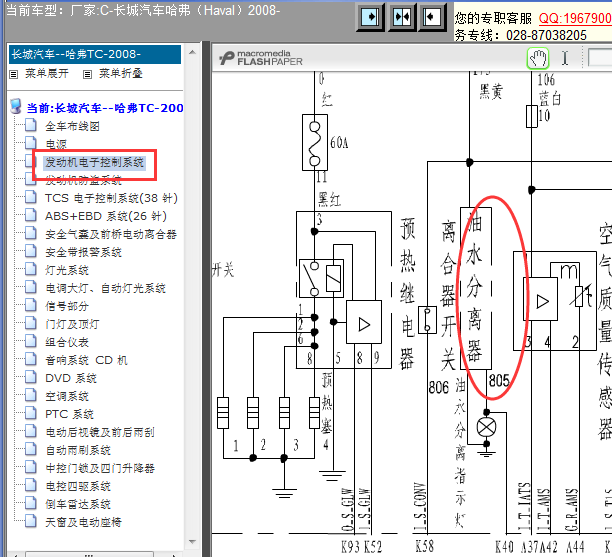Click the page icon beside 信号部分
Screen dimensions: 612x557
[30, 306]
